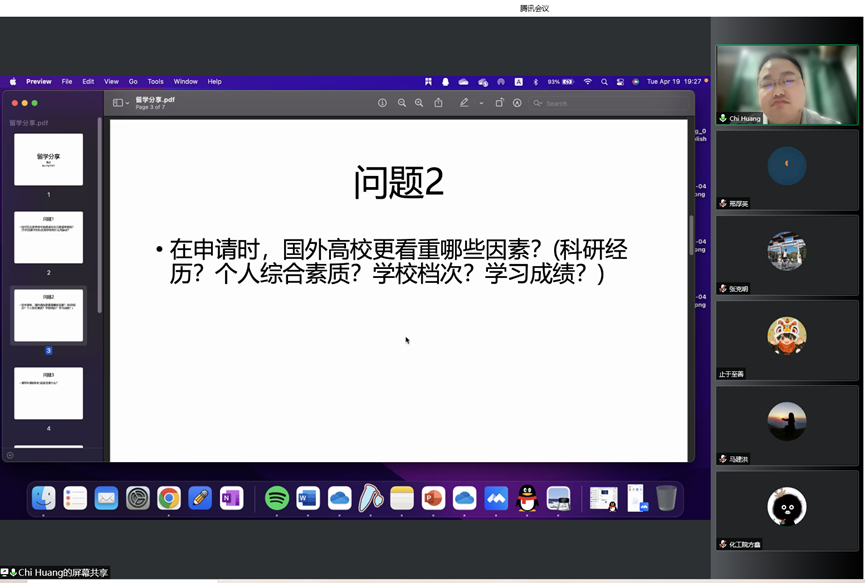
Task: Click Chi Huang's video tile
Action: click(x=786, y=85)
